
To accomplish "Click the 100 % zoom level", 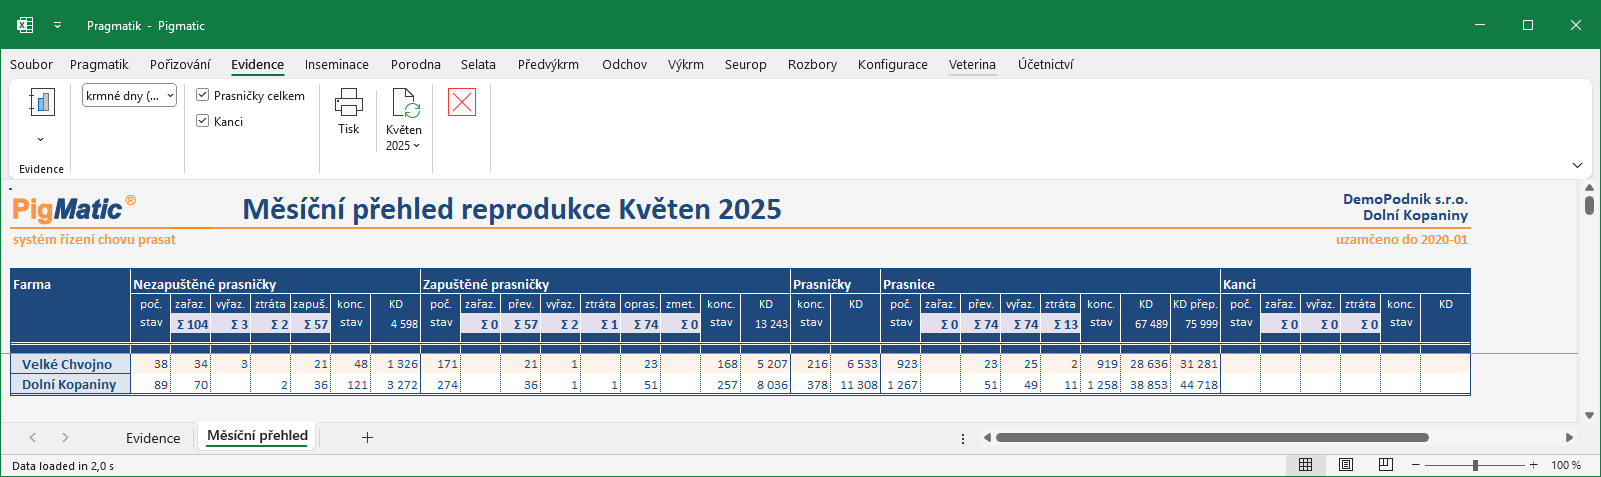I will 1566,465.
